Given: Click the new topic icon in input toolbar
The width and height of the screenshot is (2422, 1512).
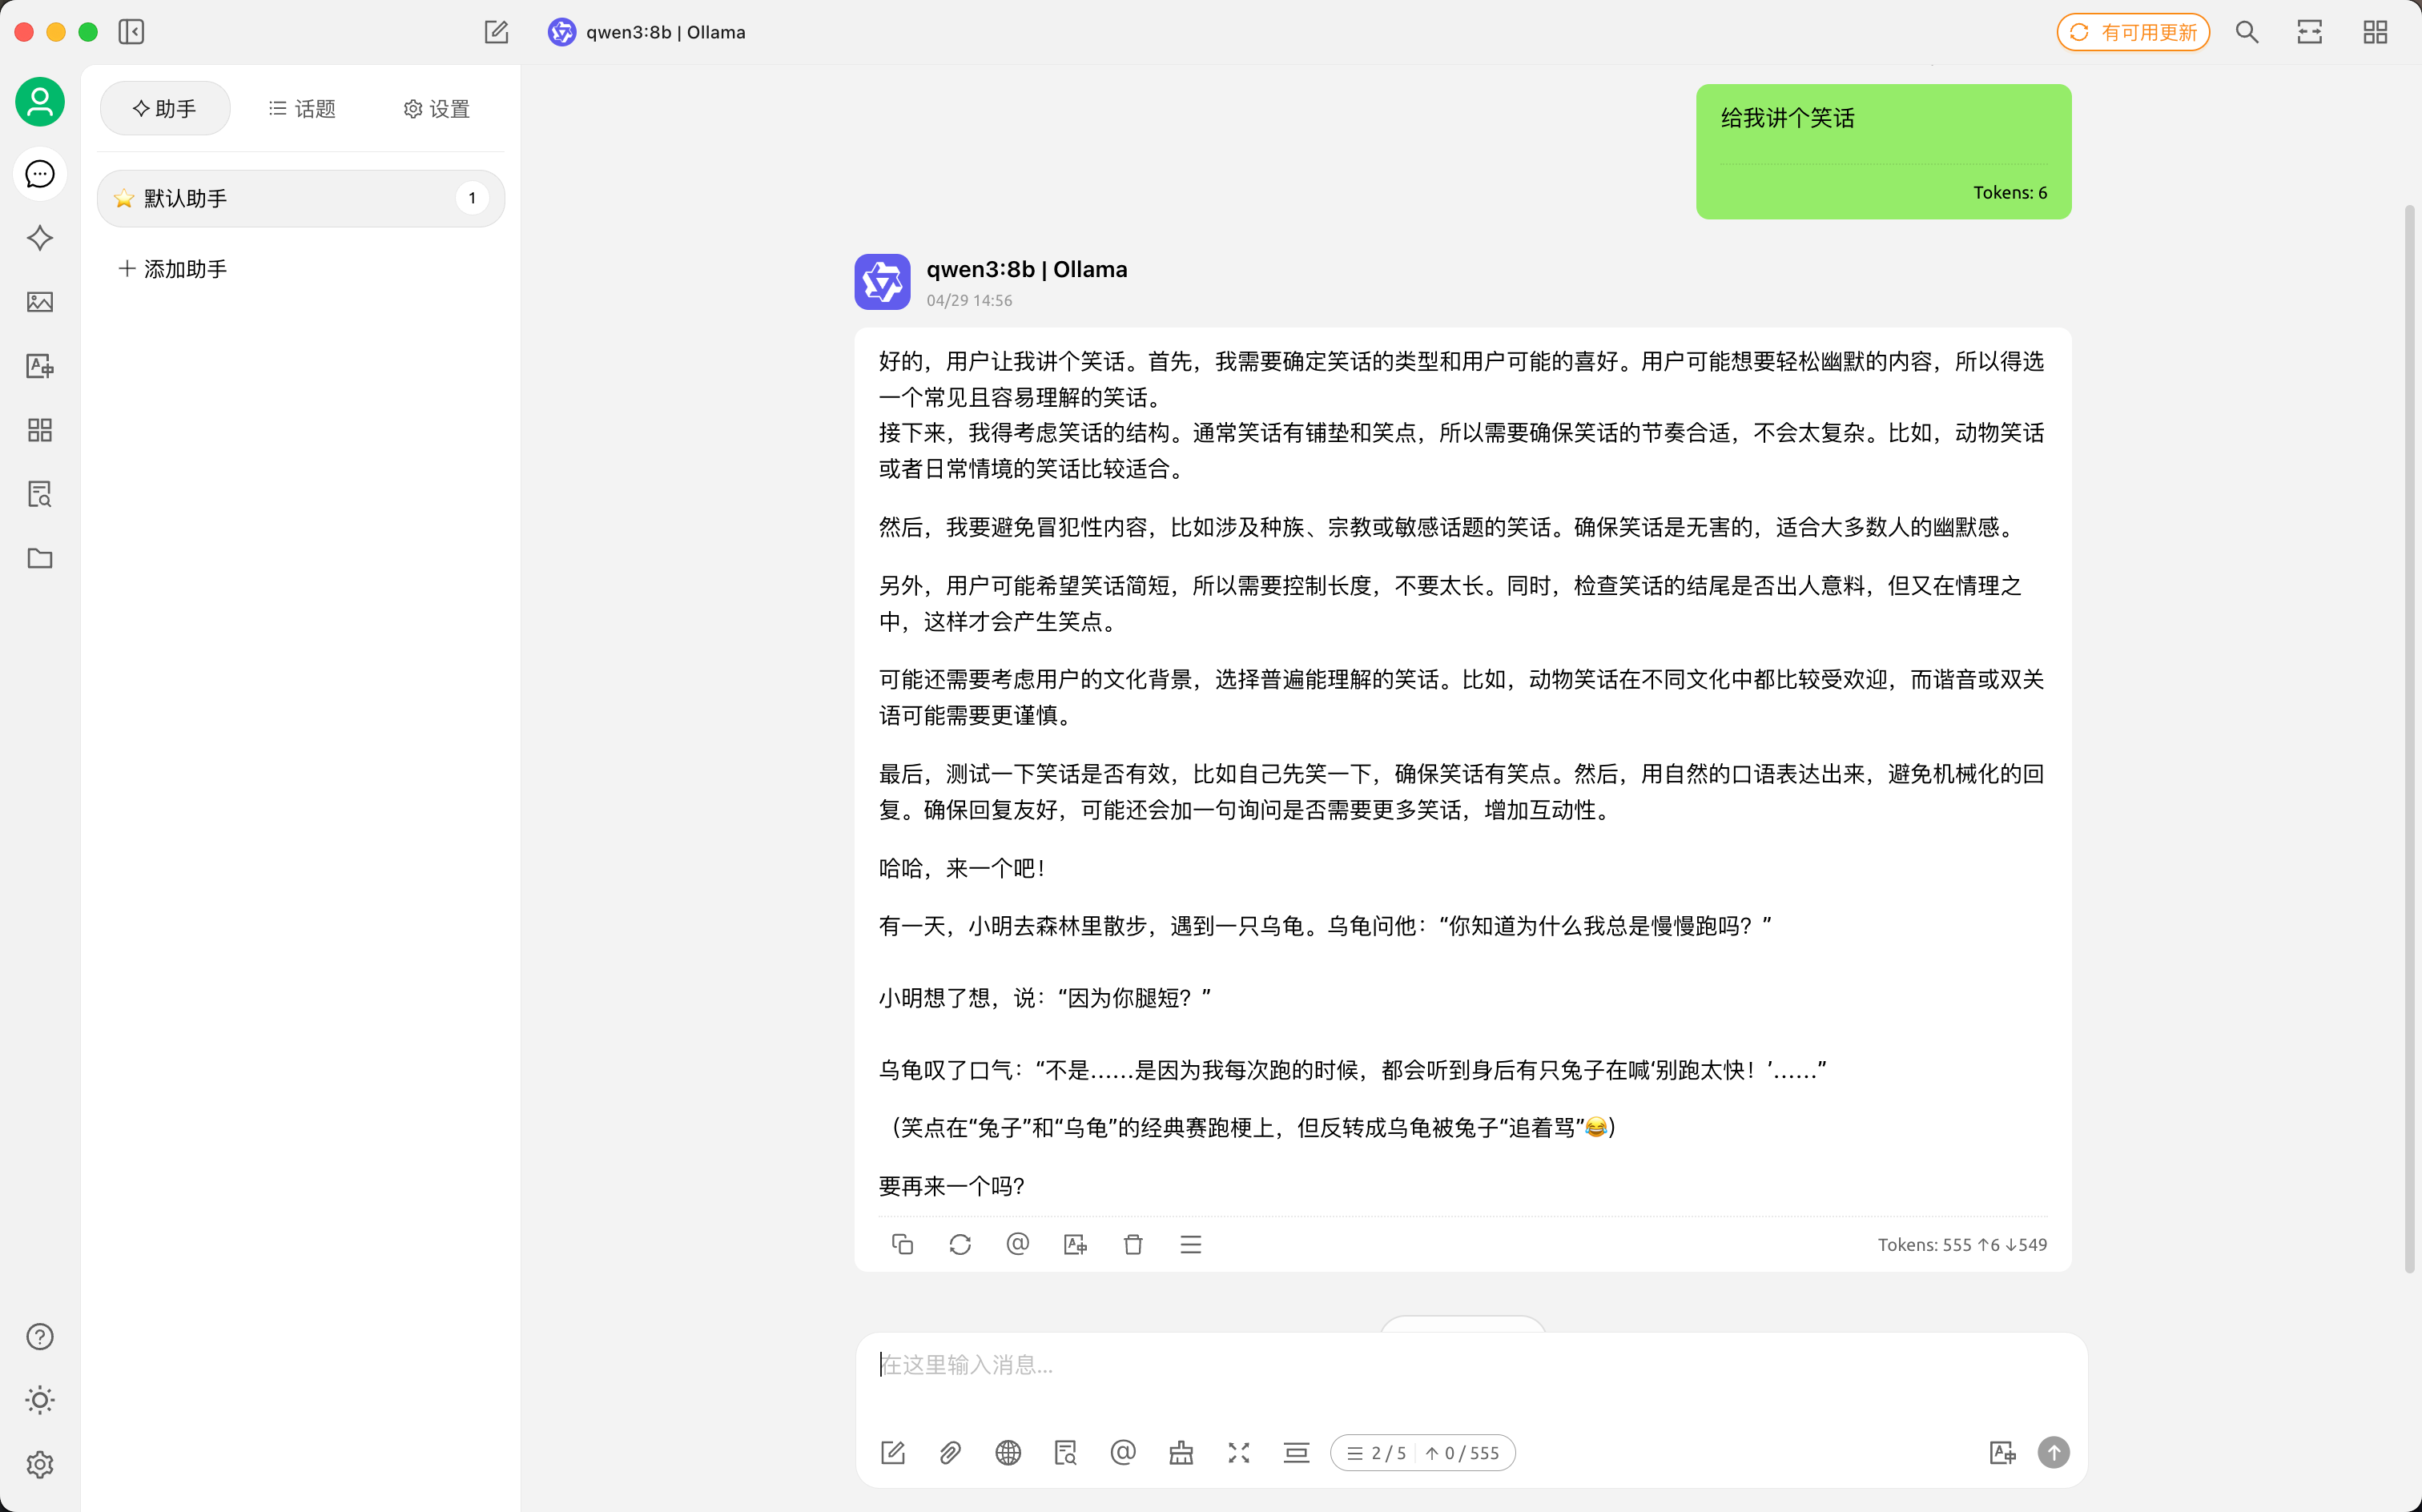Looking at the screenshot, I should [x=893, y=1453].
